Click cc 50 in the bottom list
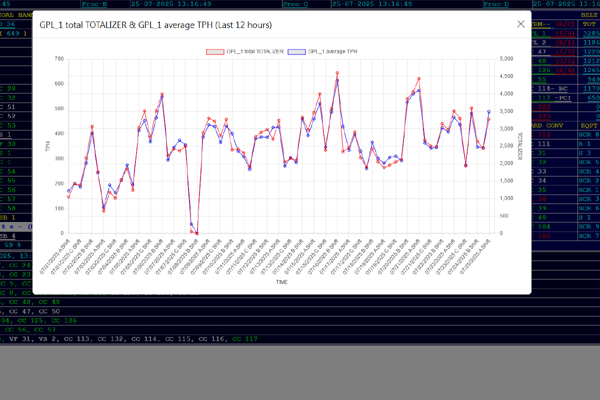The width and height of the screenshot is (600, 400). [49, 311]
